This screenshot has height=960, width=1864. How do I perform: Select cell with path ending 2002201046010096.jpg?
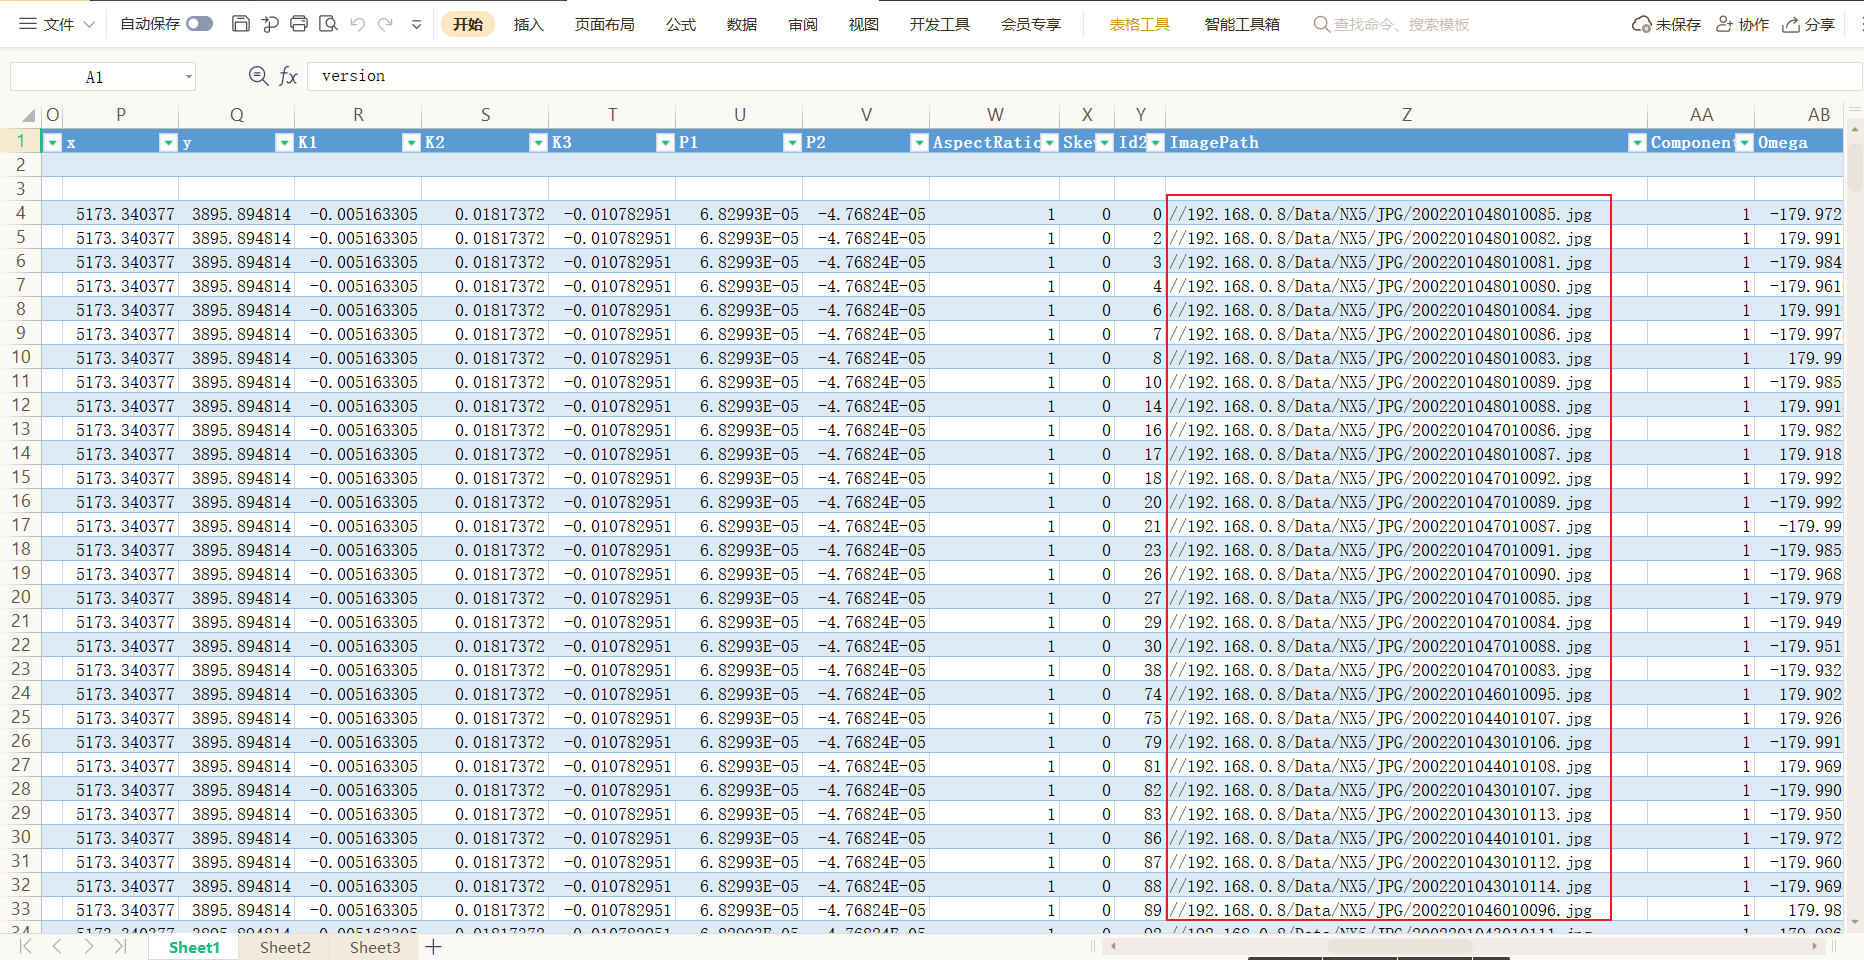point(1406,910)
